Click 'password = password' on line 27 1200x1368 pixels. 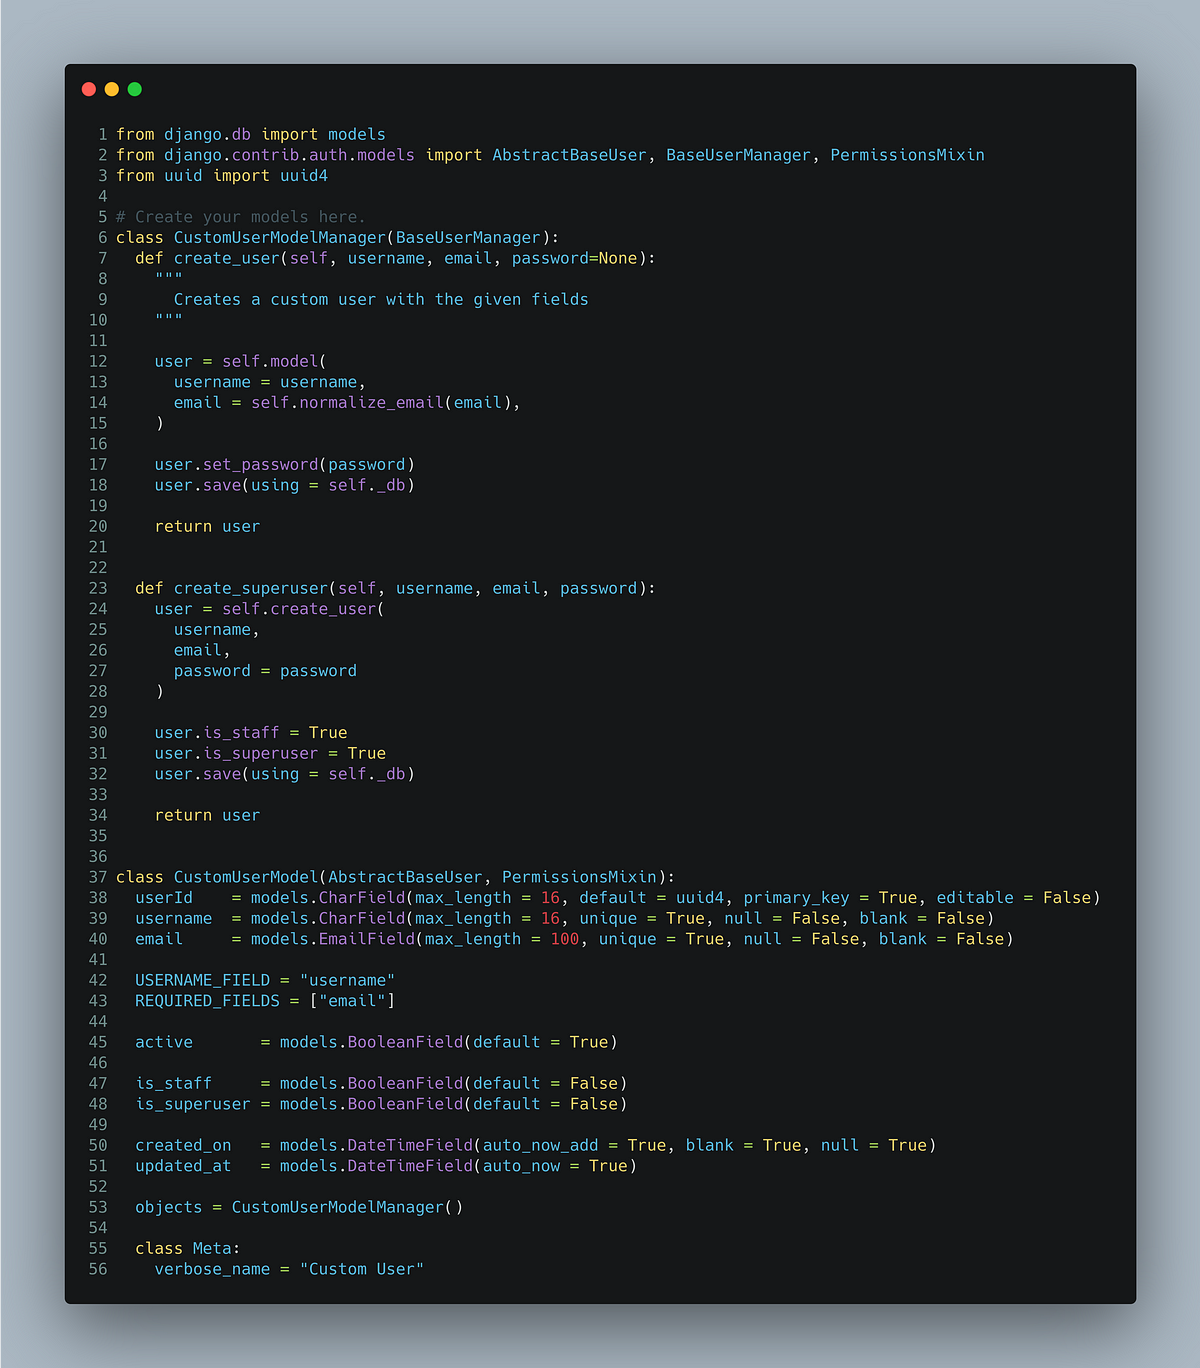click(x=265, y=671)
